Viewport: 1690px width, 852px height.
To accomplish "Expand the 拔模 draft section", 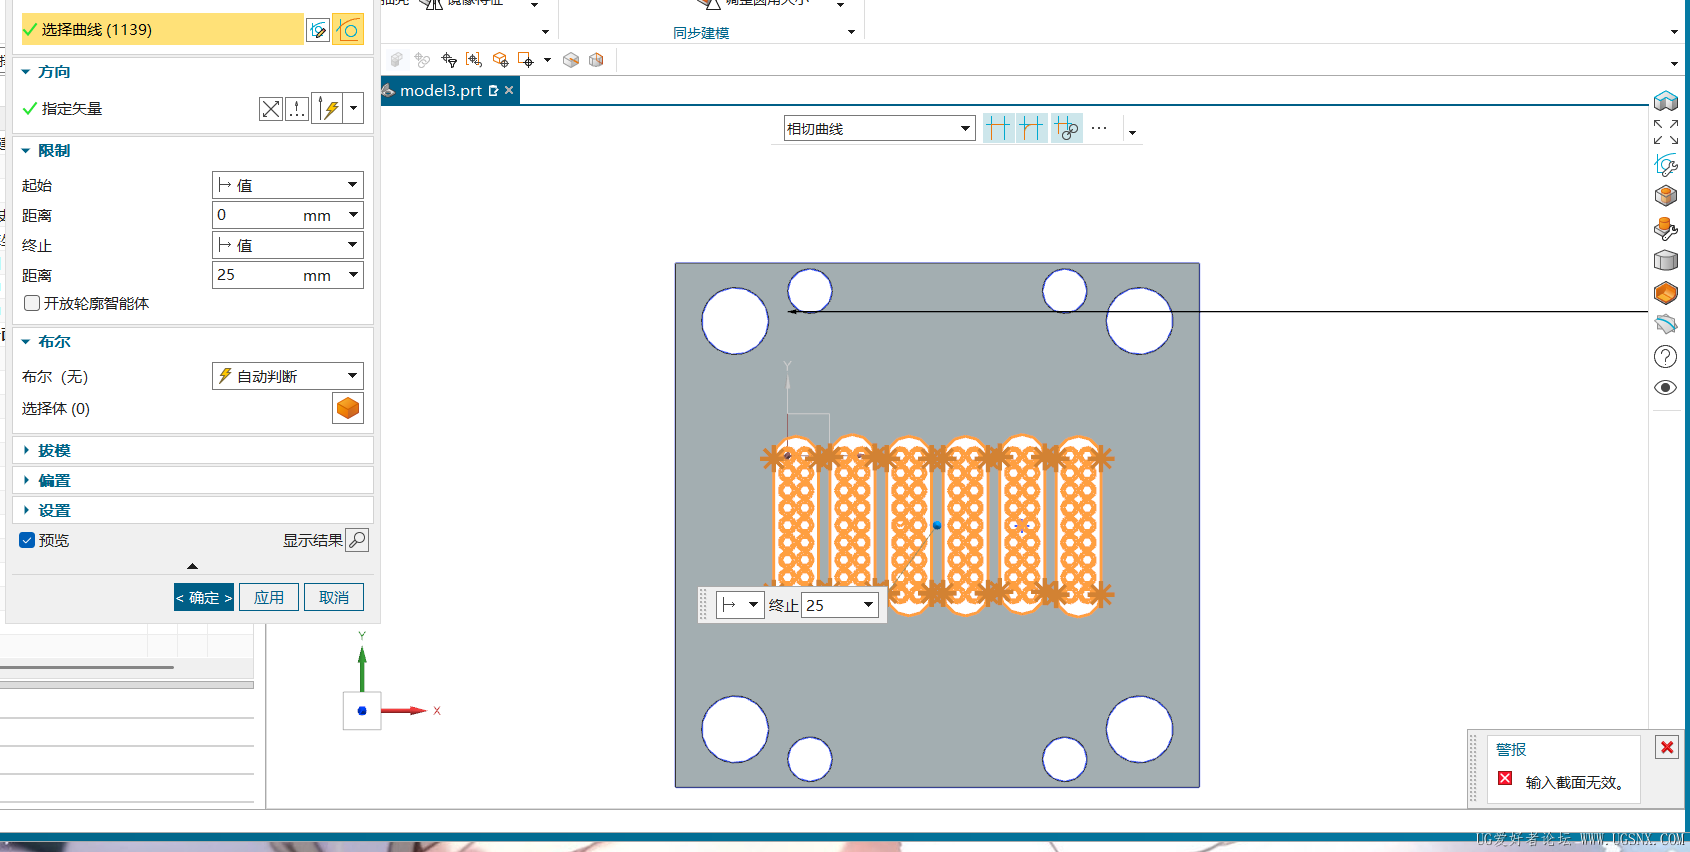I will click(x=54, y=451).
